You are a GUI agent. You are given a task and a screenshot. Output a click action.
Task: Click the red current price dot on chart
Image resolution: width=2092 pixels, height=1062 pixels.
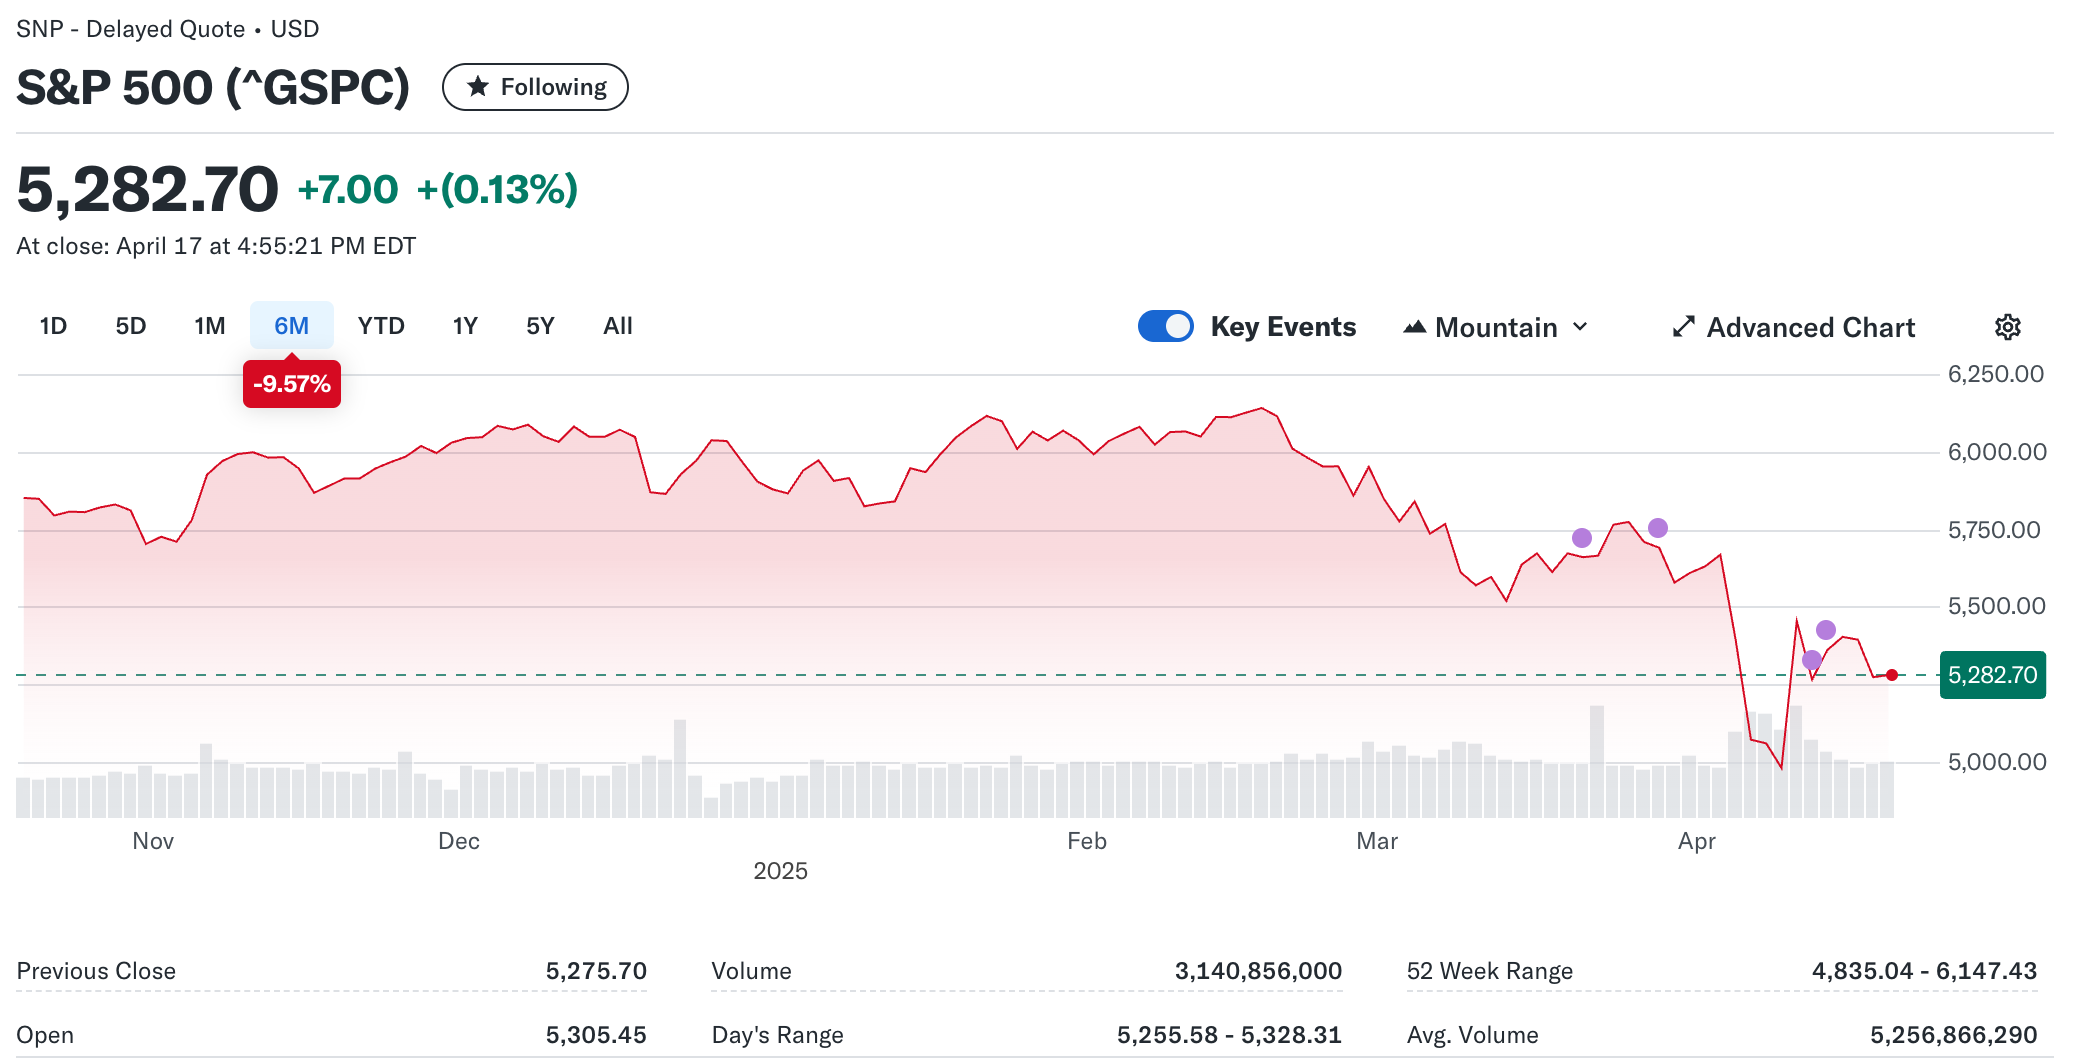pyautogui.click(x=1892, y=675)
